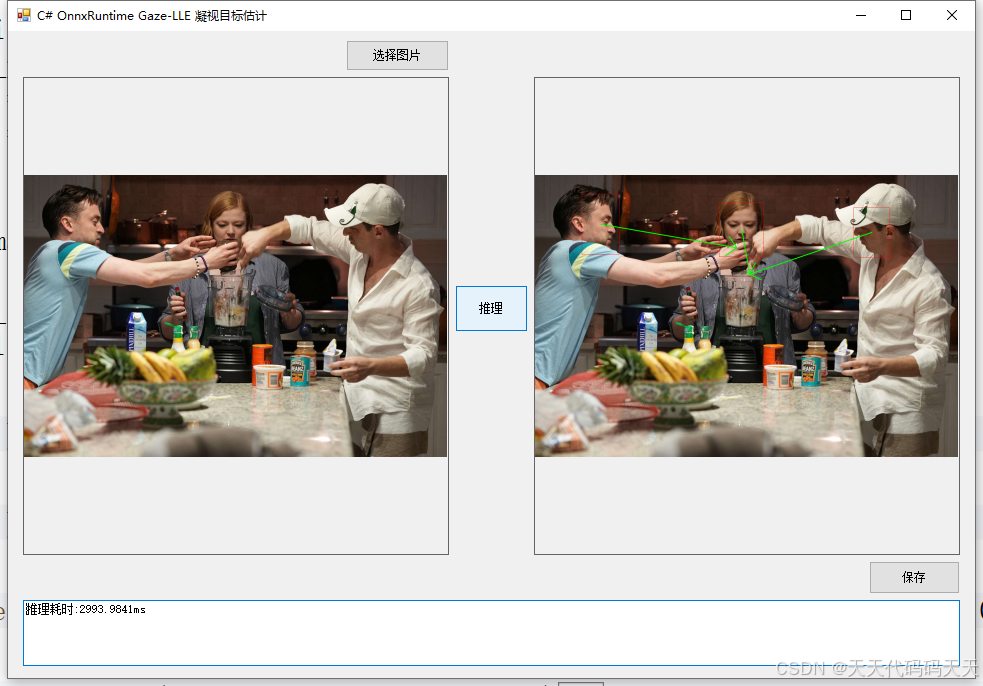The width and height of the screenshot is (983, 686).
Task: Maximize the Gaze-LLE window
Action: pos(906,16)
